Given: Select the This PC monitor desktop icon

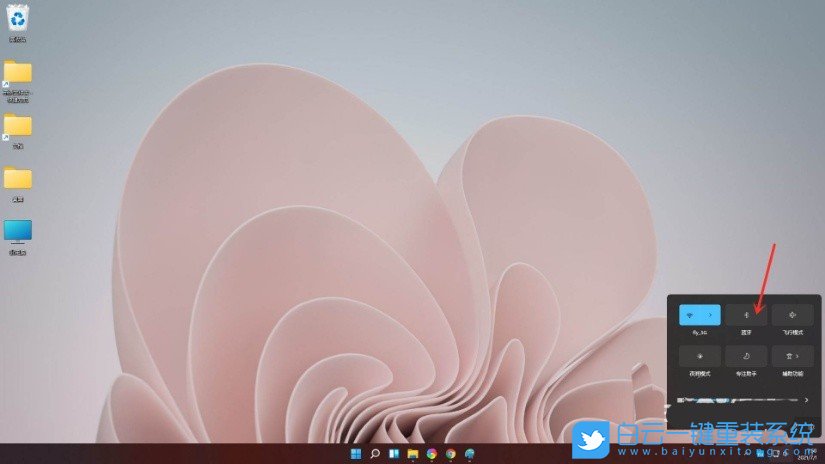Looking at the screenshot, I should 17,232.
